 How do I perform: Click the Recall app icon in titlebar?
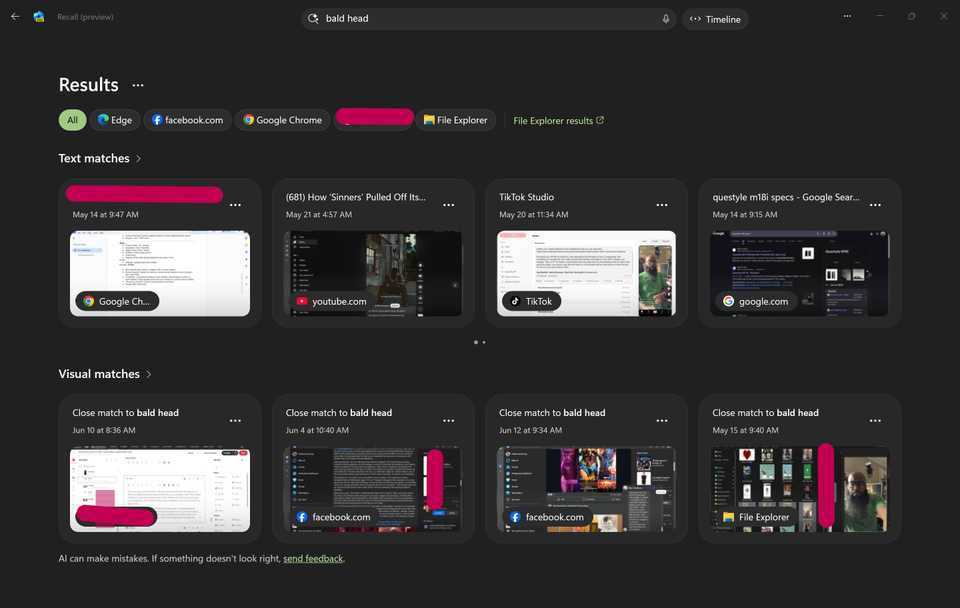39,16
